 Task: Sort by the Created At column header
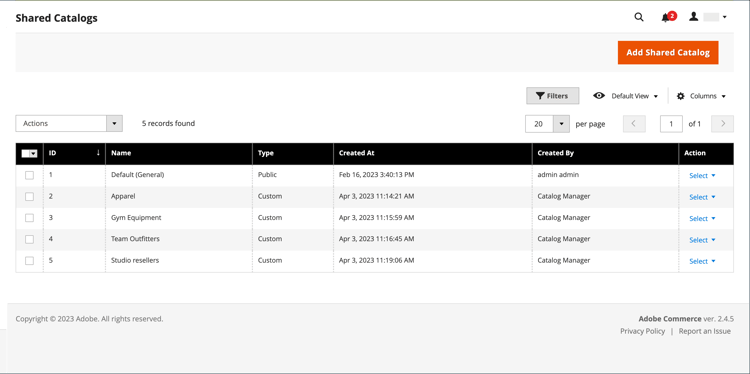pyautogui.click(x=432, y=153)
